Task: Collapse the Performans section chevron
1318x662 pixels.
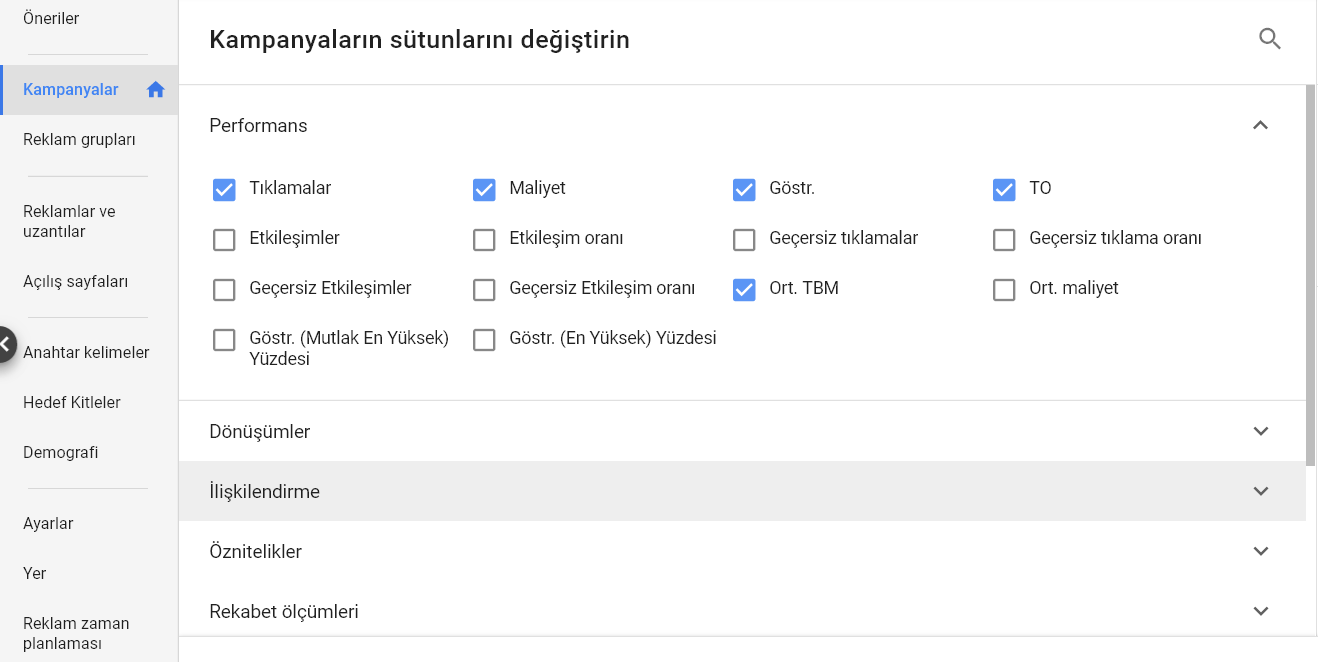Action: click(x=1260, y=125)
